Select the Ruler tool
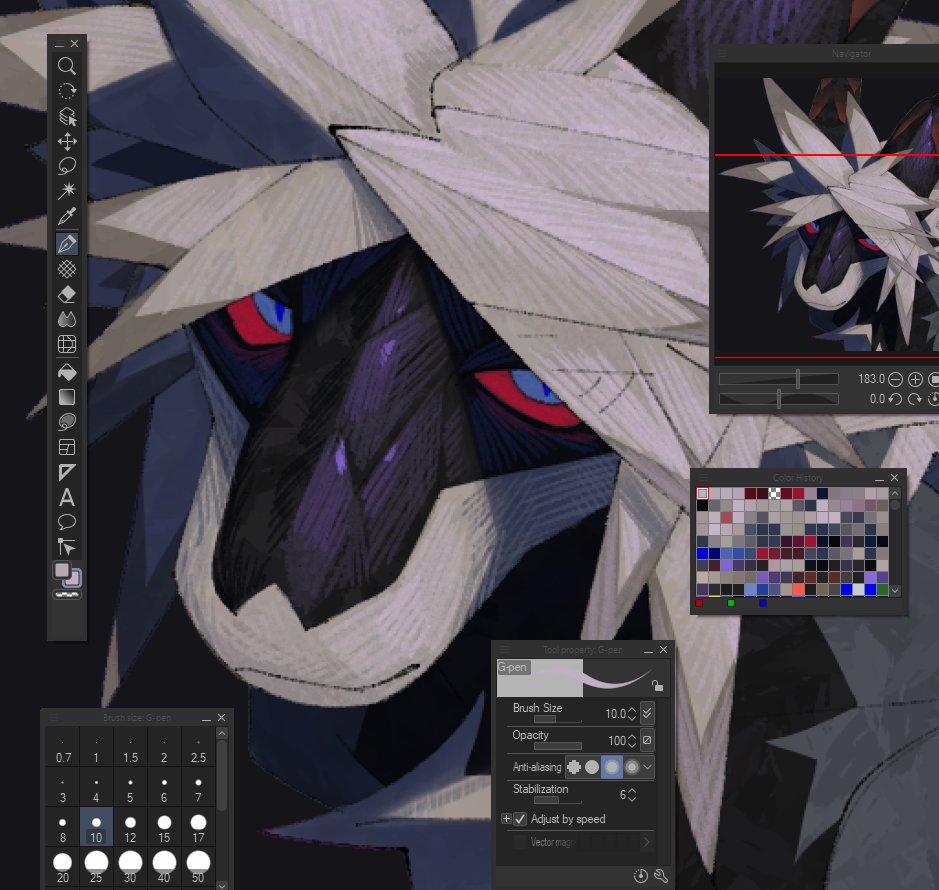939x890 pixels. (66, 472)
